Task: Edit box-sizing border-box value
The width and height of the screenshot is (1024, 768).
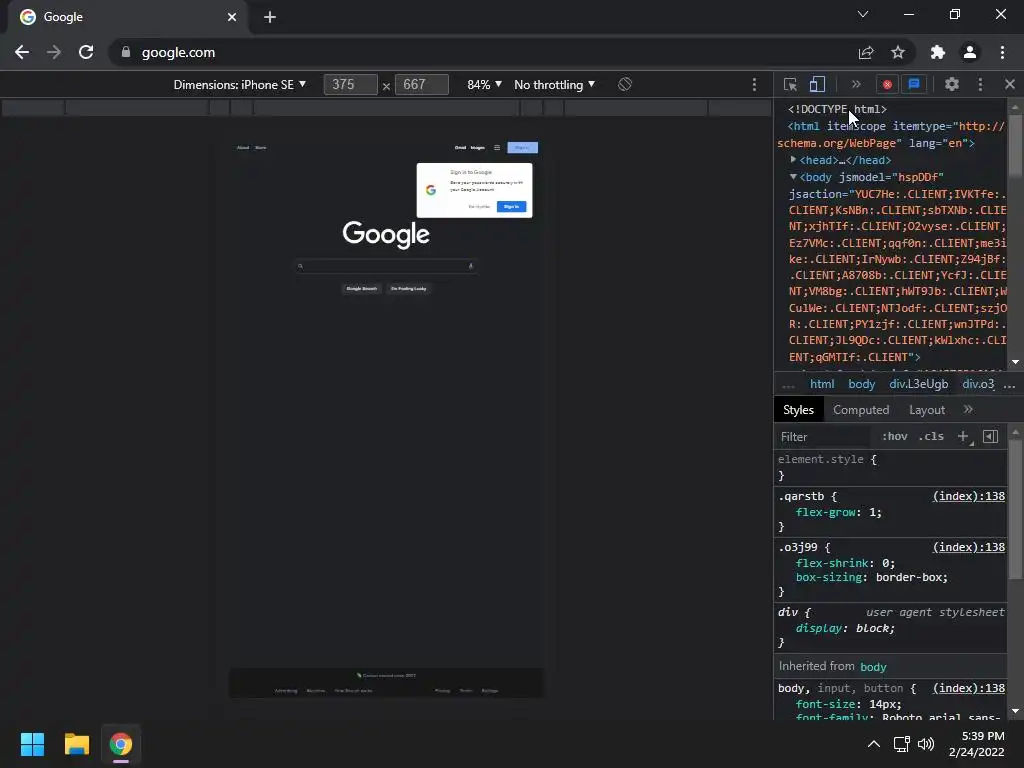Action: click(x=908, y=577)
